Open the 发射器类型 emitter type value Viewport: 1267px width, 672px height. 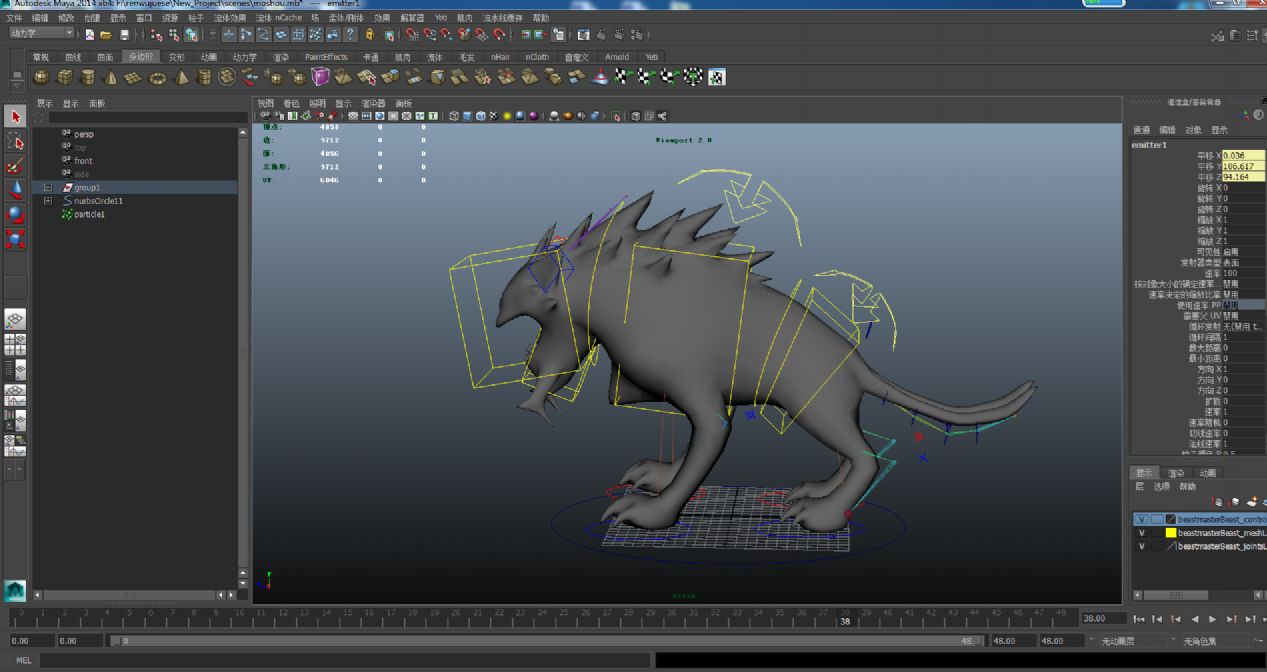coord(1243,263)
